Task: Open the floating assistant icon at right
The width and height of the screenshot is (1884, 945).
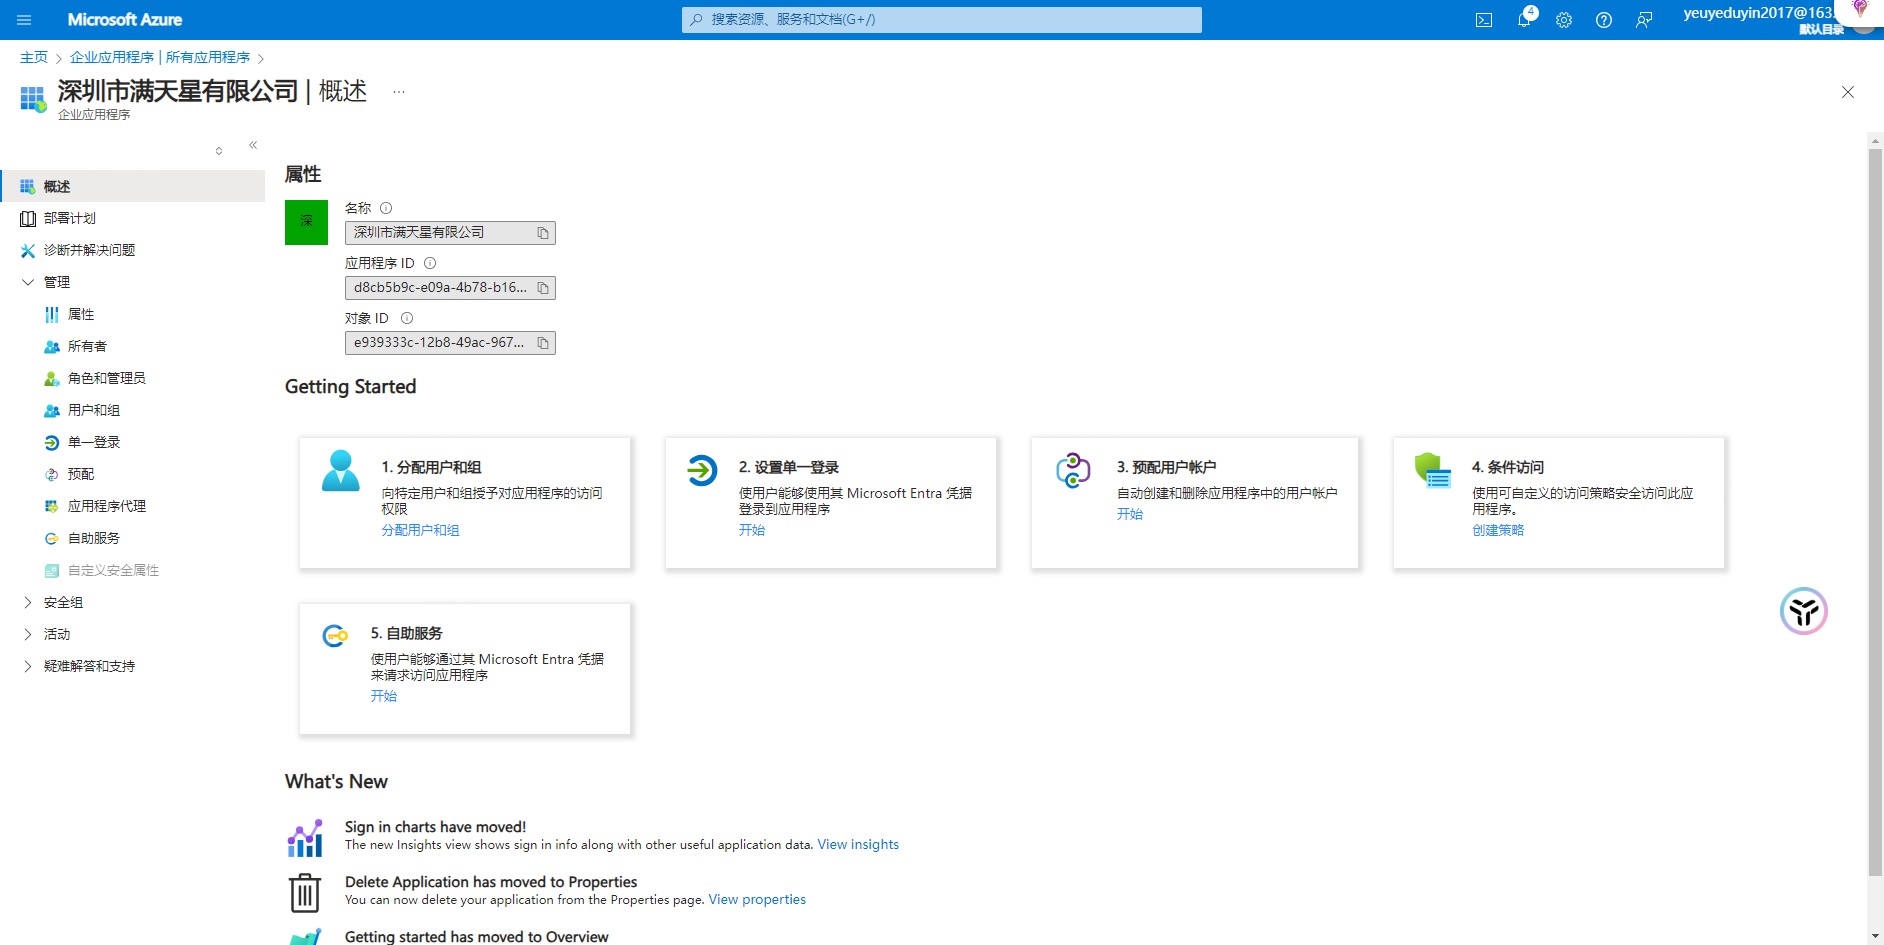Action: 1804,611
